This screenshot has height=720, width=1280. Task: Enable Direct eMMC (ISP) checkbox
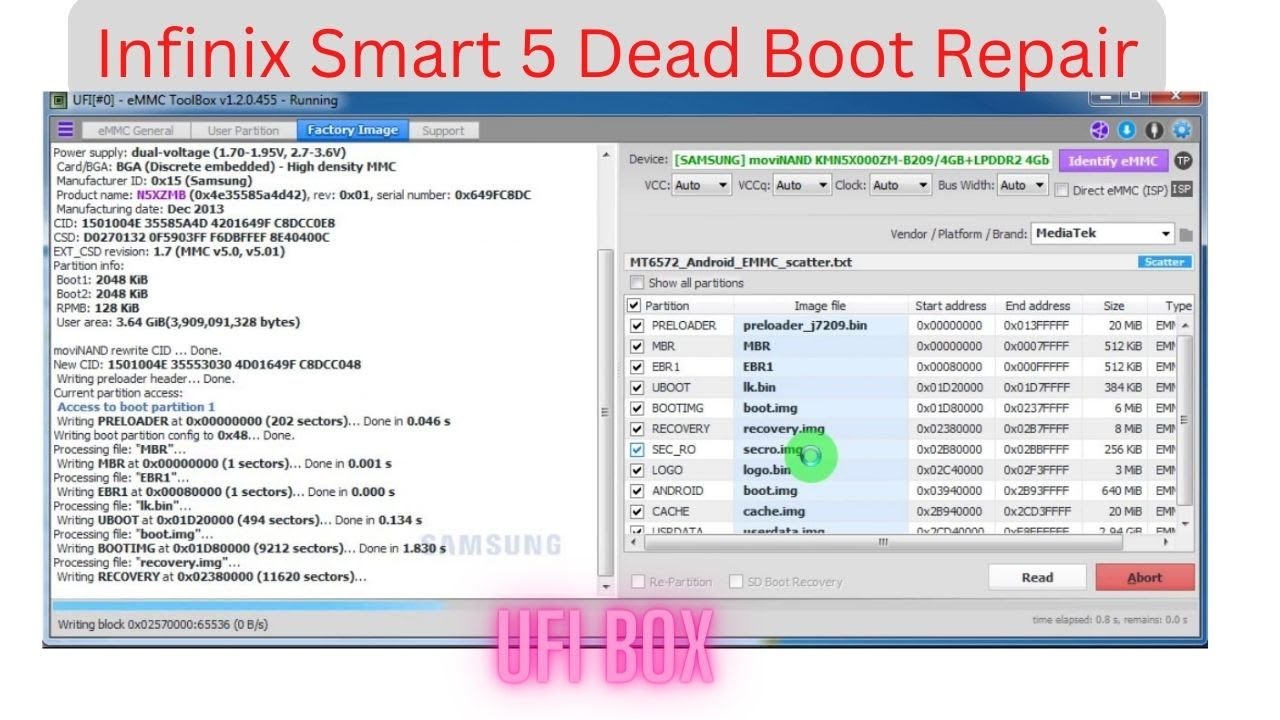point(1063,190)
